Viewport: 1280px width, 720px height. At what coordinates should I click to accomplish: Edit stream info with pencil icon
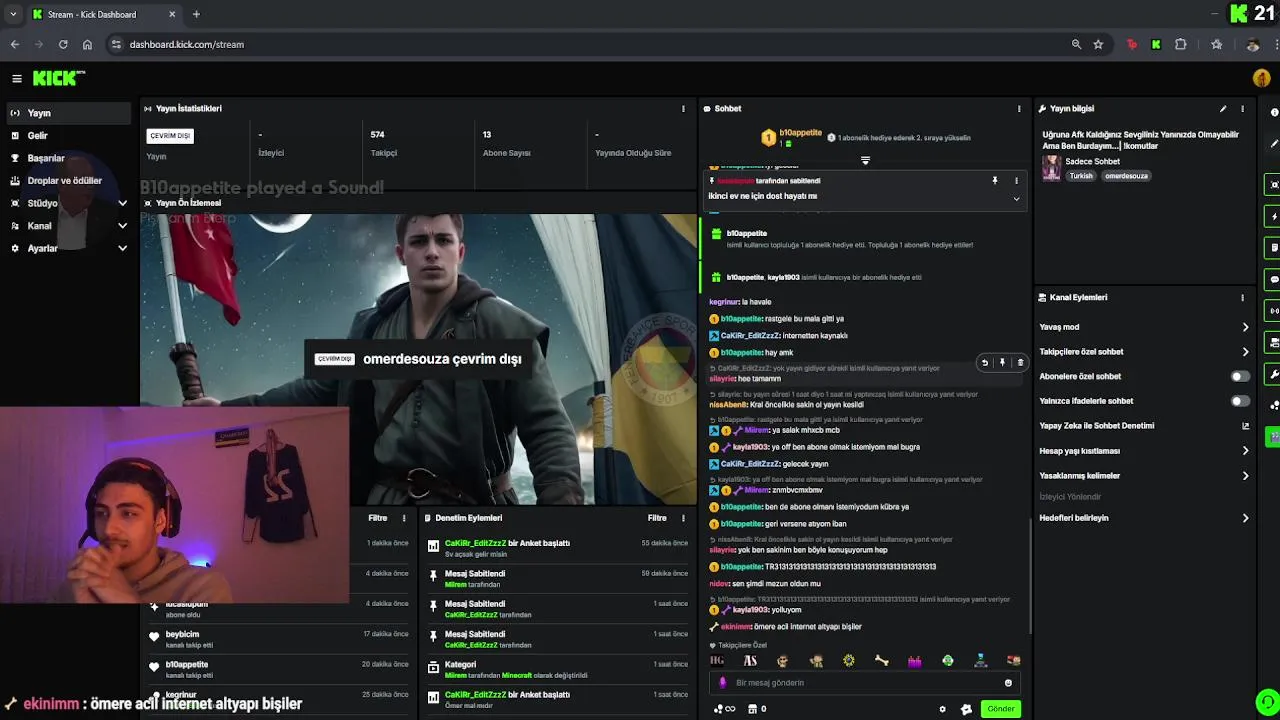coord(1222,108)
